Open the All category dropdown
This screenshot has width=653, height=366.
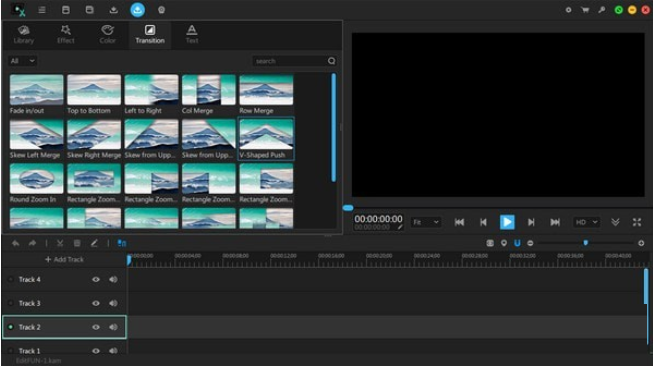pyautogui.click(x=22, y=61)
